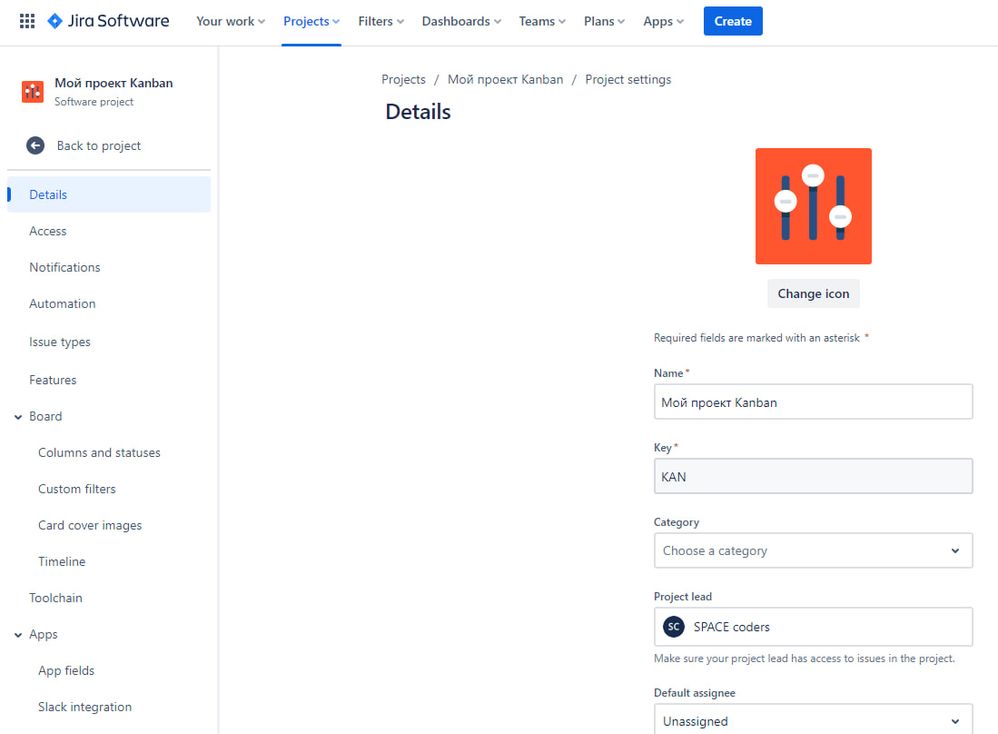Open the Your work menu
The image size is (998, 734).
(x=230, y=21)
